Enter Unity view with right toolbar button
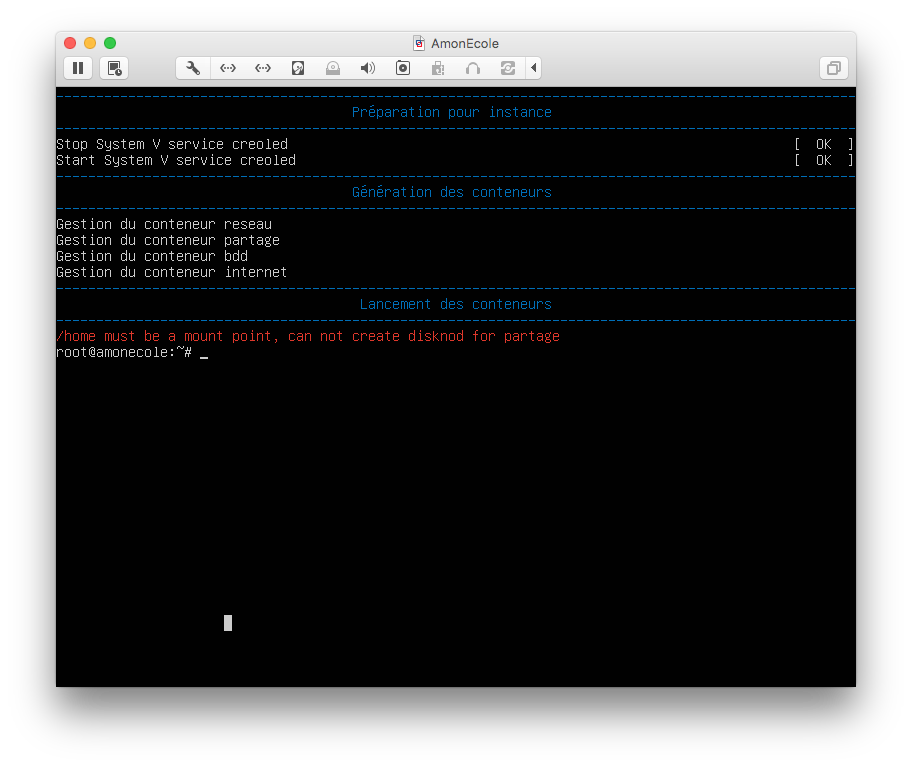This screenshot has height=767, width=912. [x=832, y=68]
